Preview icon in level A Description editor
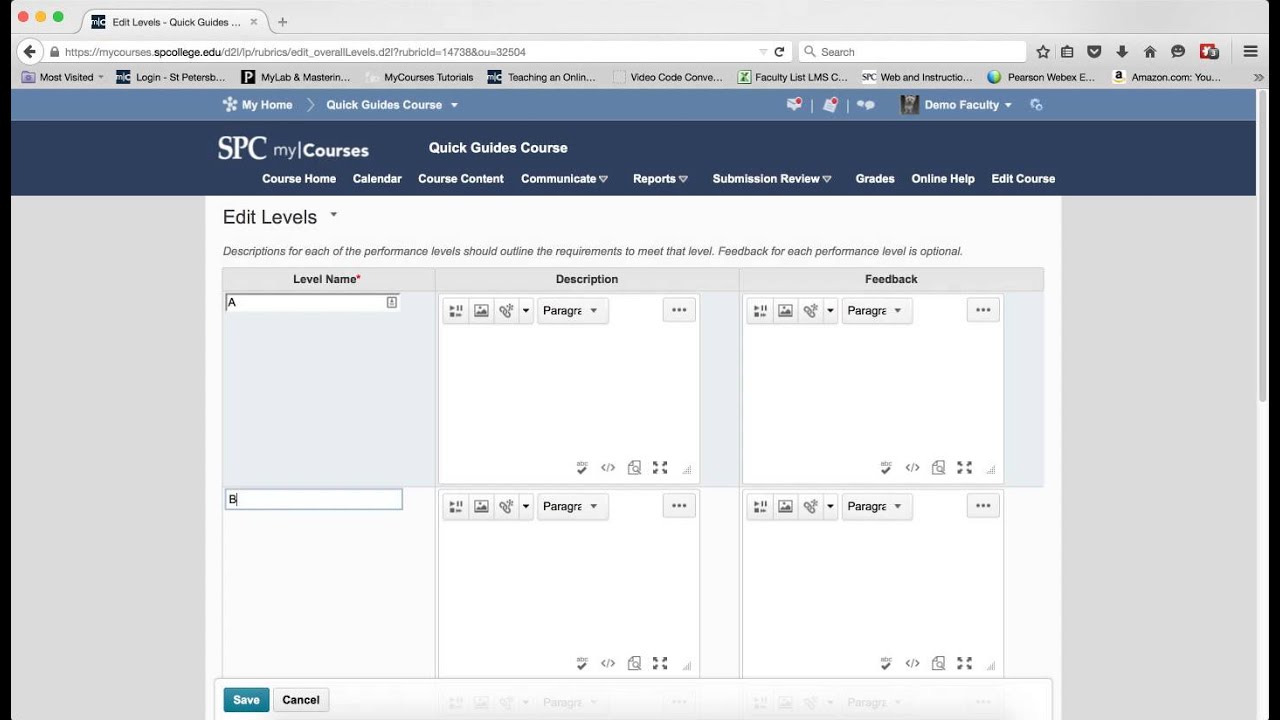Screen dimensions: 1280x720 634,467
